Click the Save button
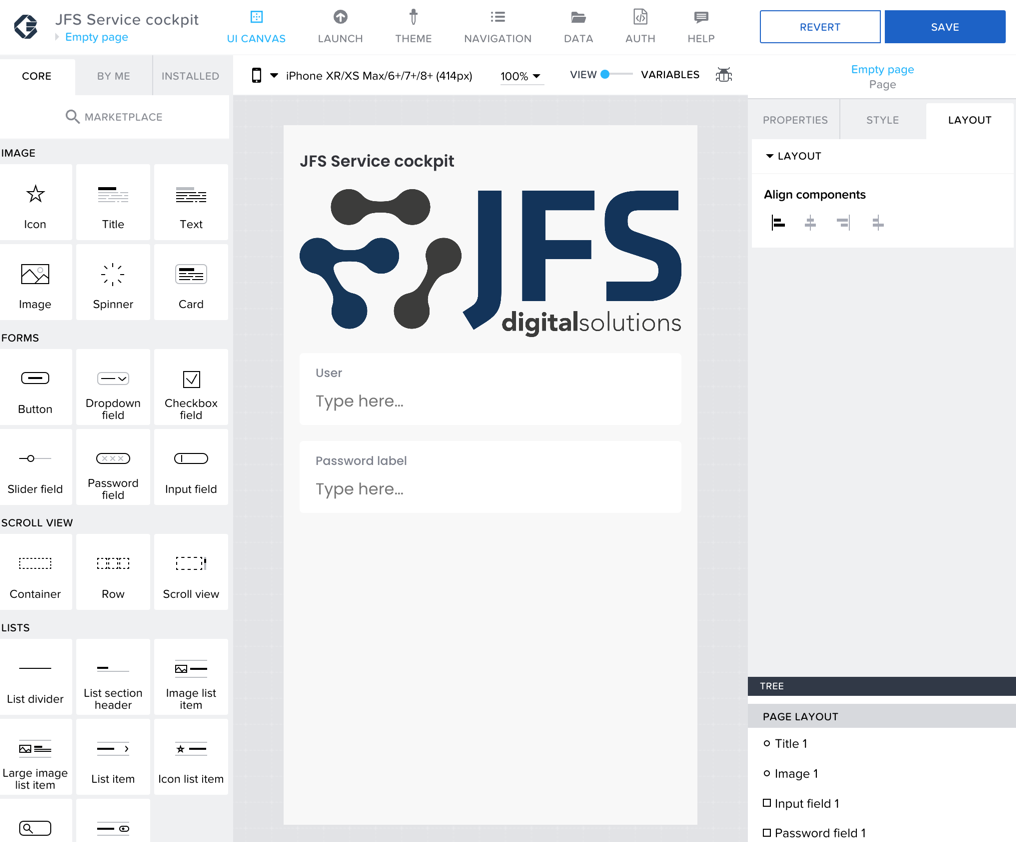 [x=944, y=27]
